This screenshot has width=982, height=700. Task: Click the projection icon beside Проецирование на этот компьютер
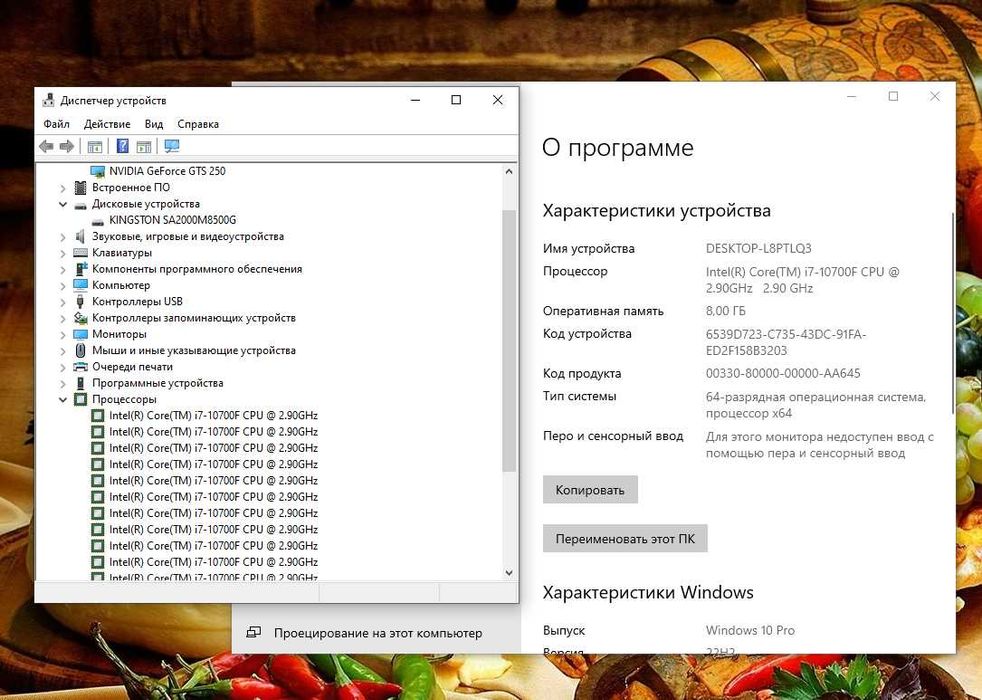coord(254,632)
